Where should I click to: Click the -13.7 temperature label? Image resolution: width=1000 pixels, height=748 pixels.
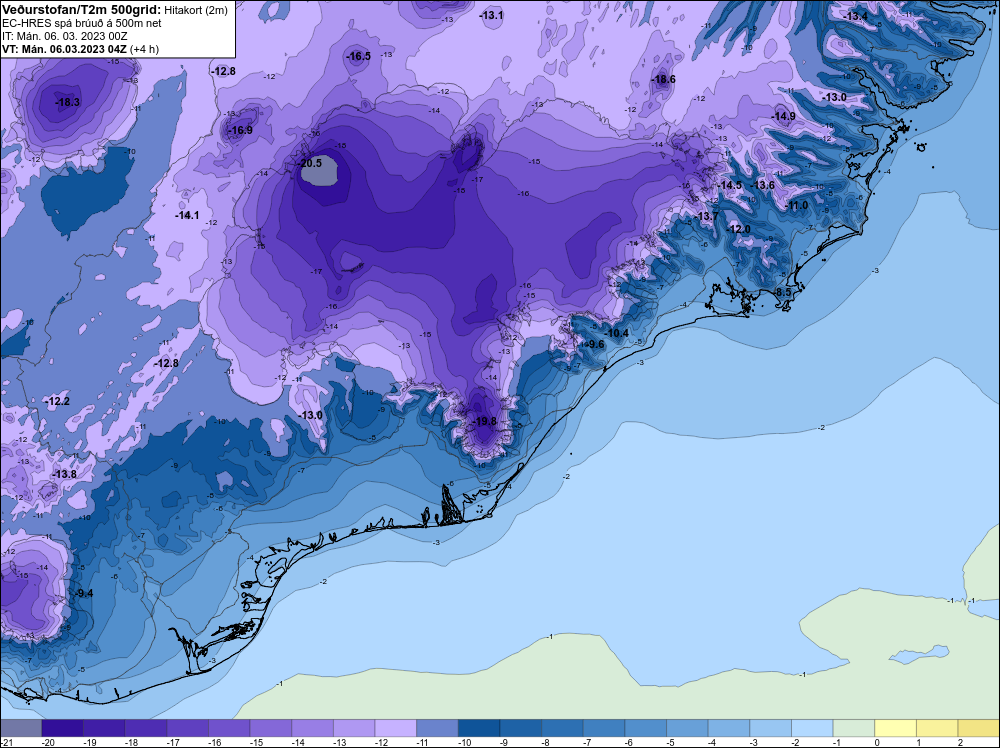pos(707,216)
